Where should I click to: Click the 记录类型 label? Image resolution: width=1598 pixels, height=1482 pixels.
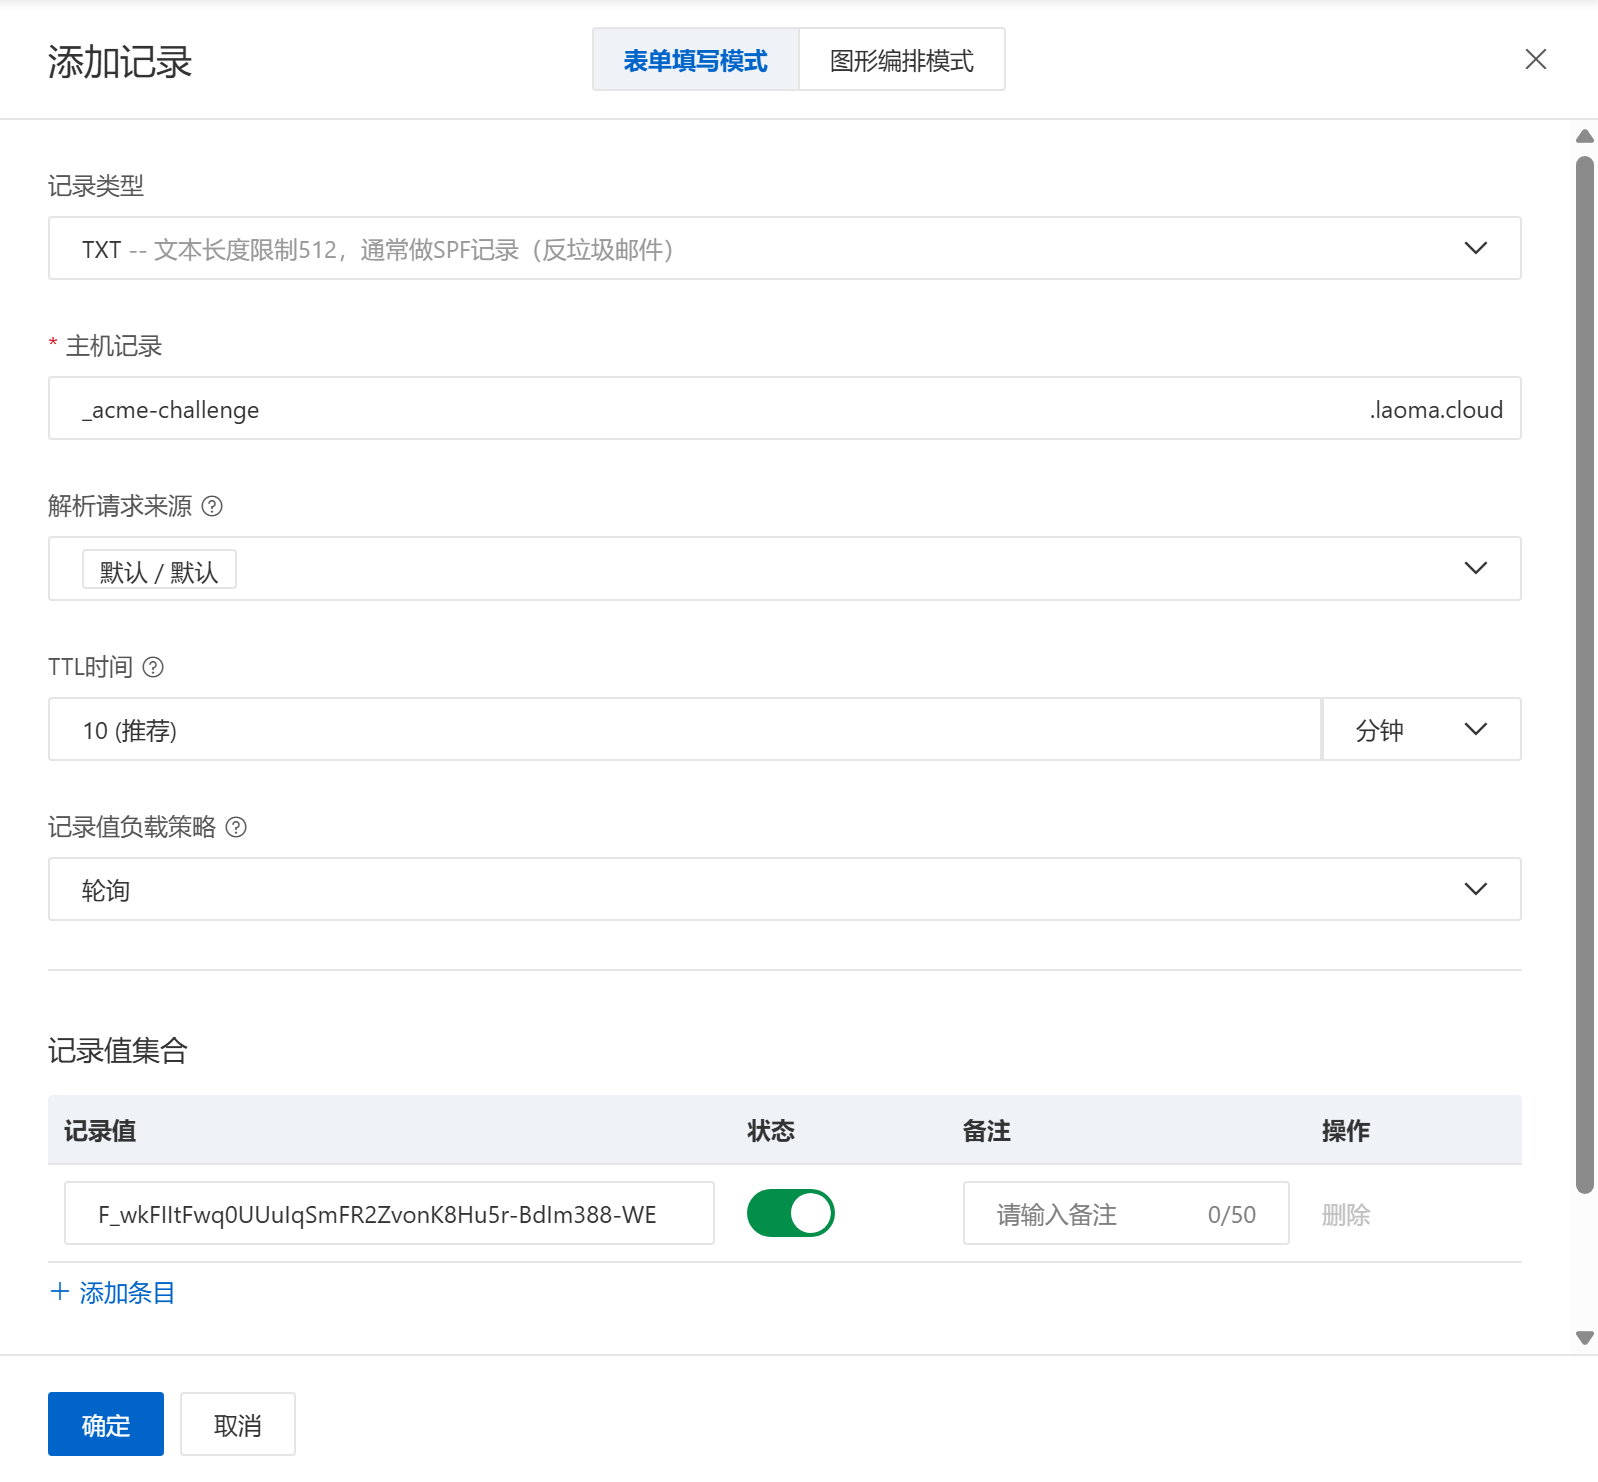(96, 186)
